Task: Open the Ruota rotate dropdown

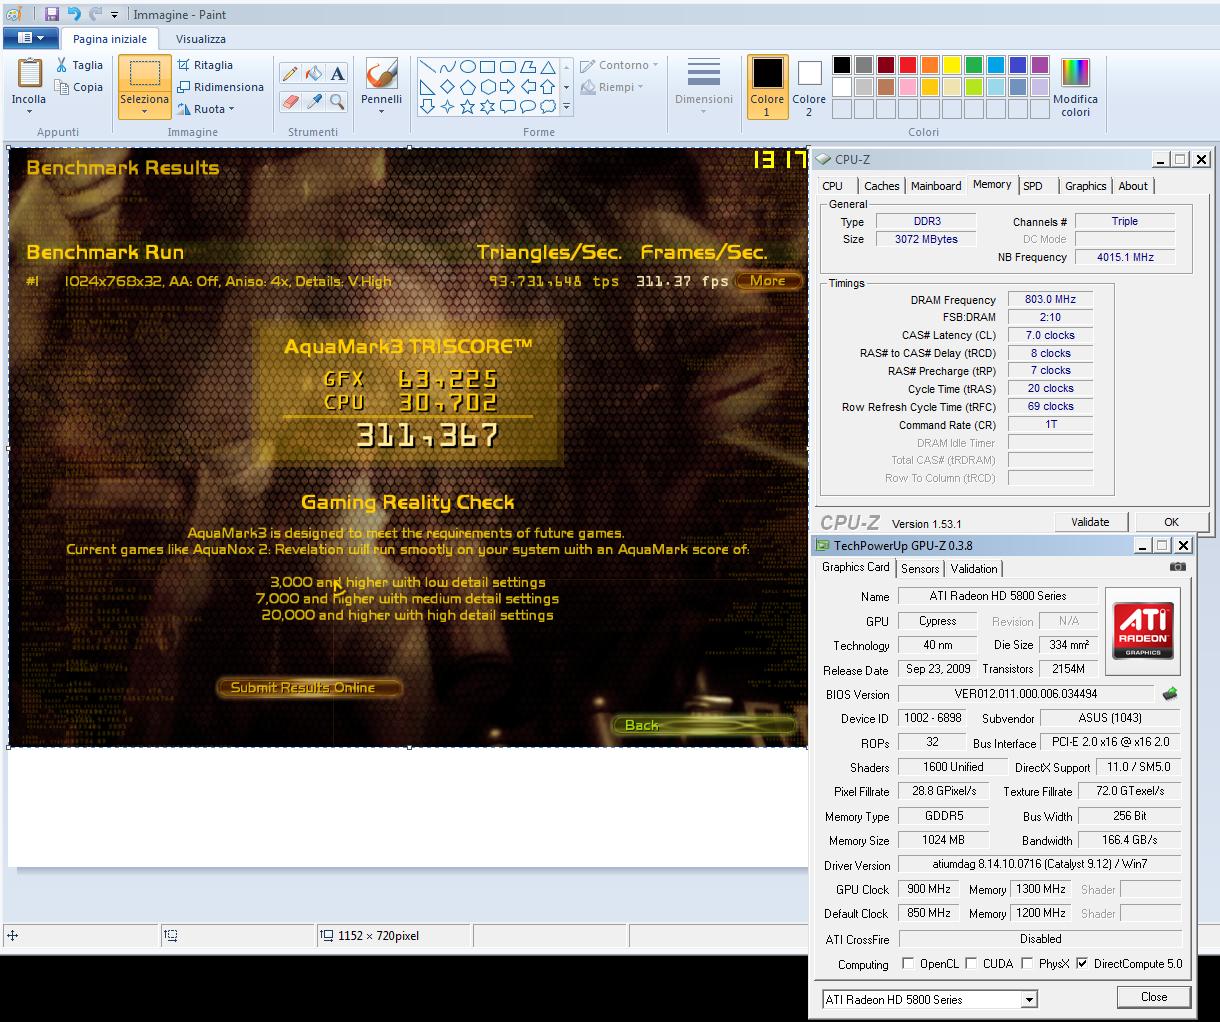Action: [207, 109]
